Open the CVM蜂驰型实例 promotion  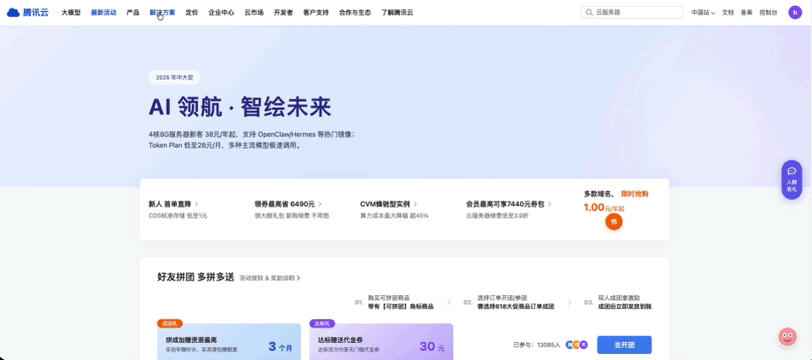385,204
